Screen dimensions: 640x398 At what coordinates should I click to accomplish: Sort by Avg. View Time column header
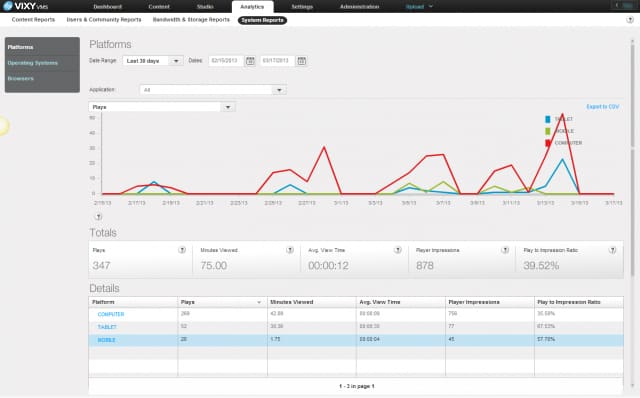pos(401,302)
